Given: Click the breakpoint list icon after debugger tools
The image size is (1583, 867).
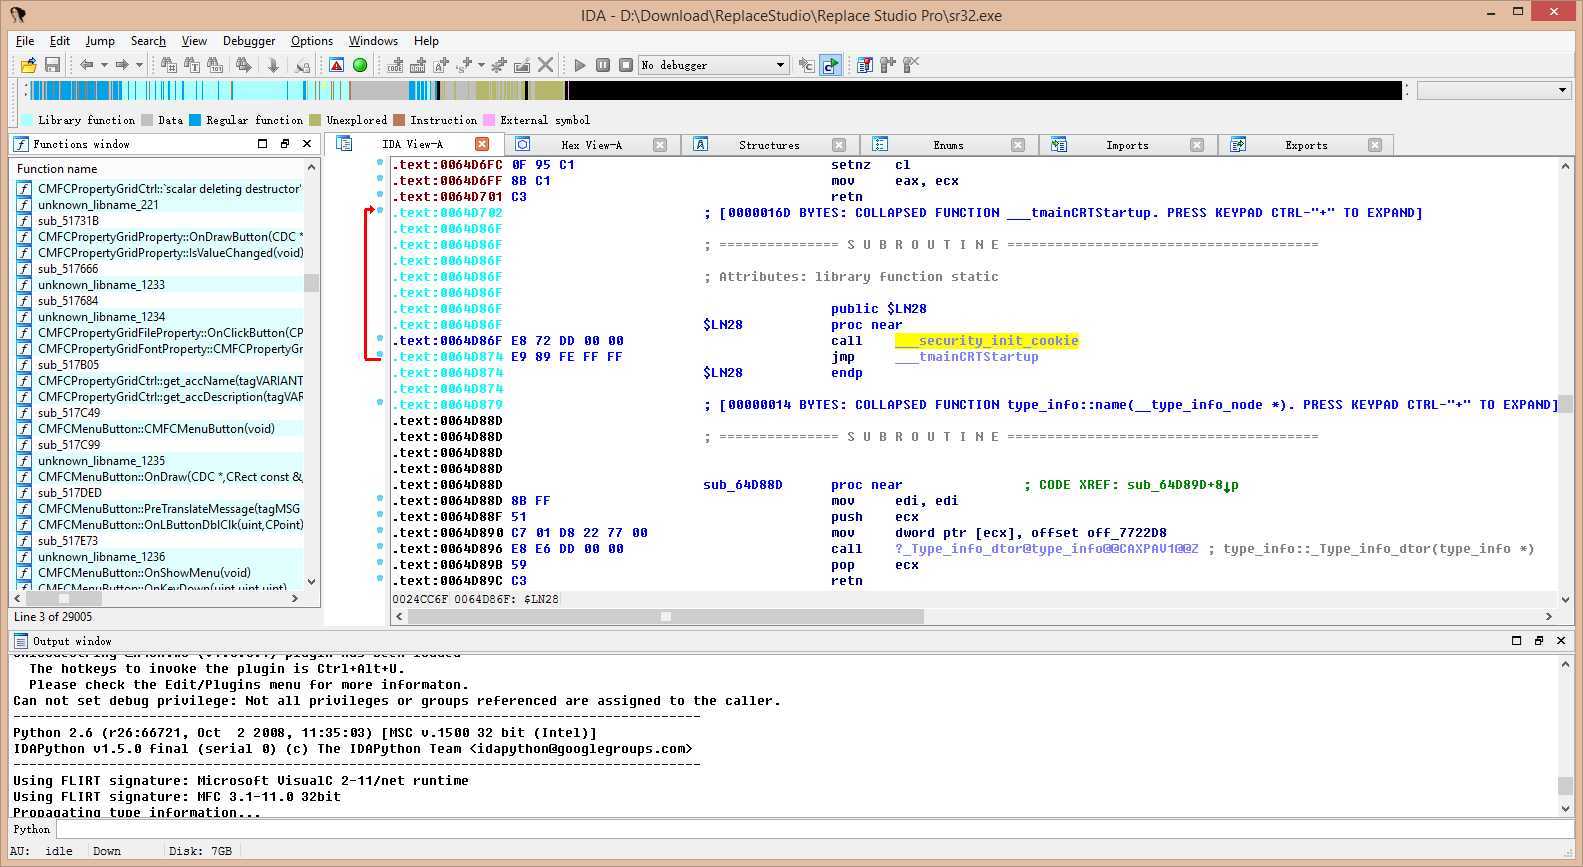Looking at the screenshot, I should tap(865, 65).
